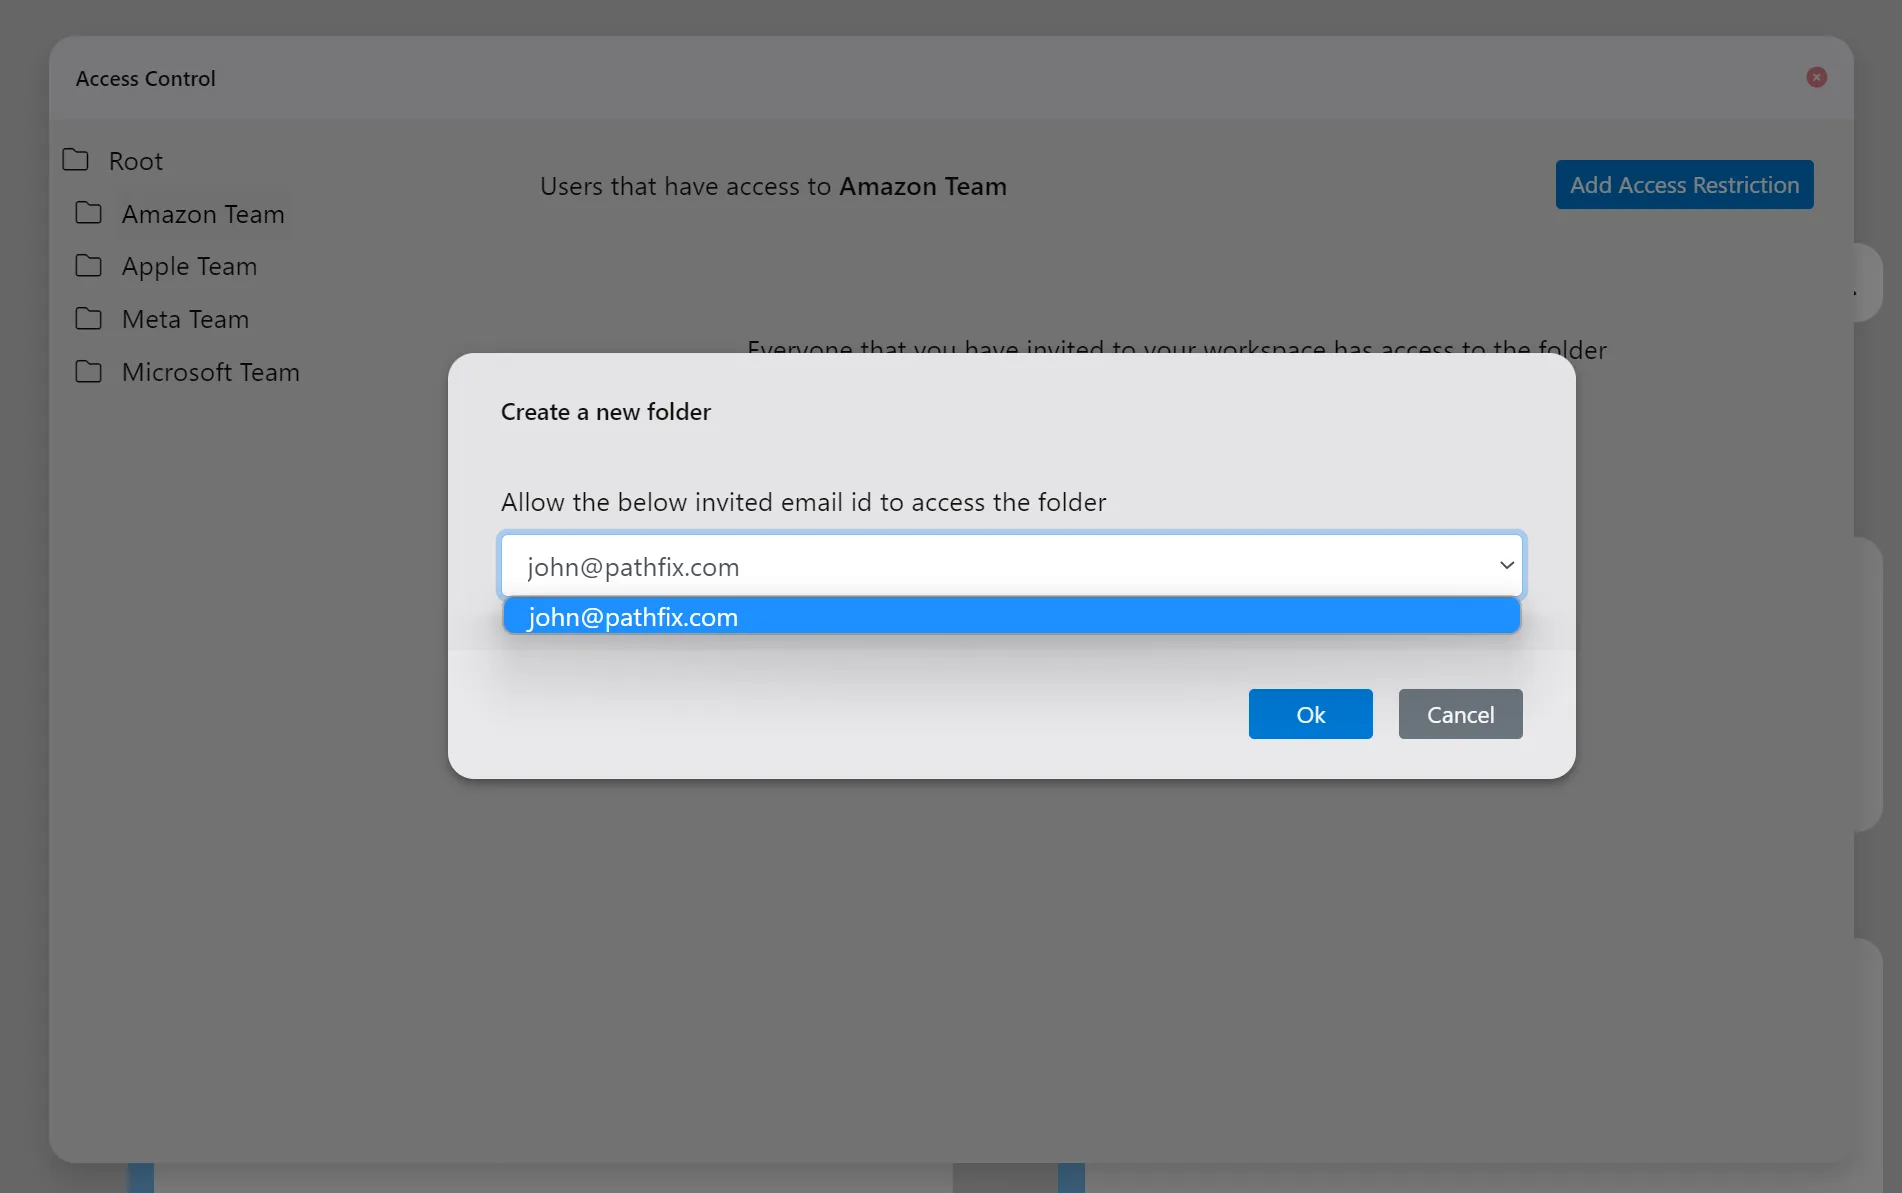Image resolution: width=1902 pixels, height=1193 pixels.
Task: Close the Access Control dialog
Action: 1817,77
